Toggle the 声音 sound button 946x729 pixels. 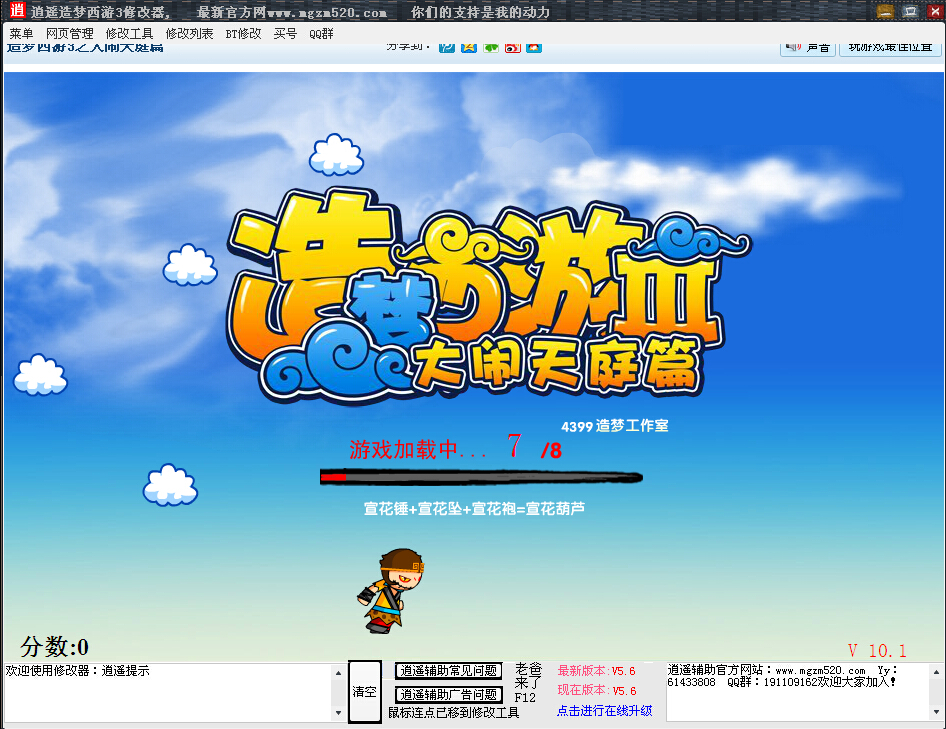coord(808,49)
